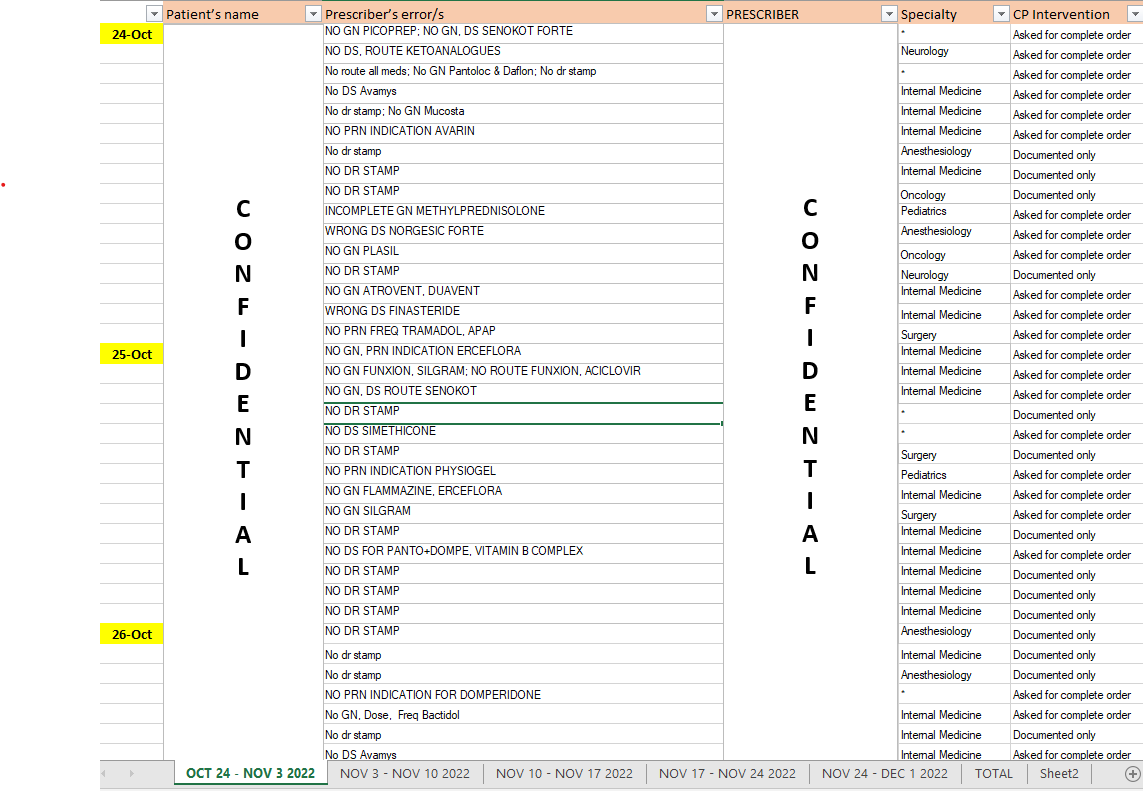Switch to the NOV 3 - NOV 10 2022 sheet
The width and height of the screenshot is (1143, 791).
click(x=405, y=774)
